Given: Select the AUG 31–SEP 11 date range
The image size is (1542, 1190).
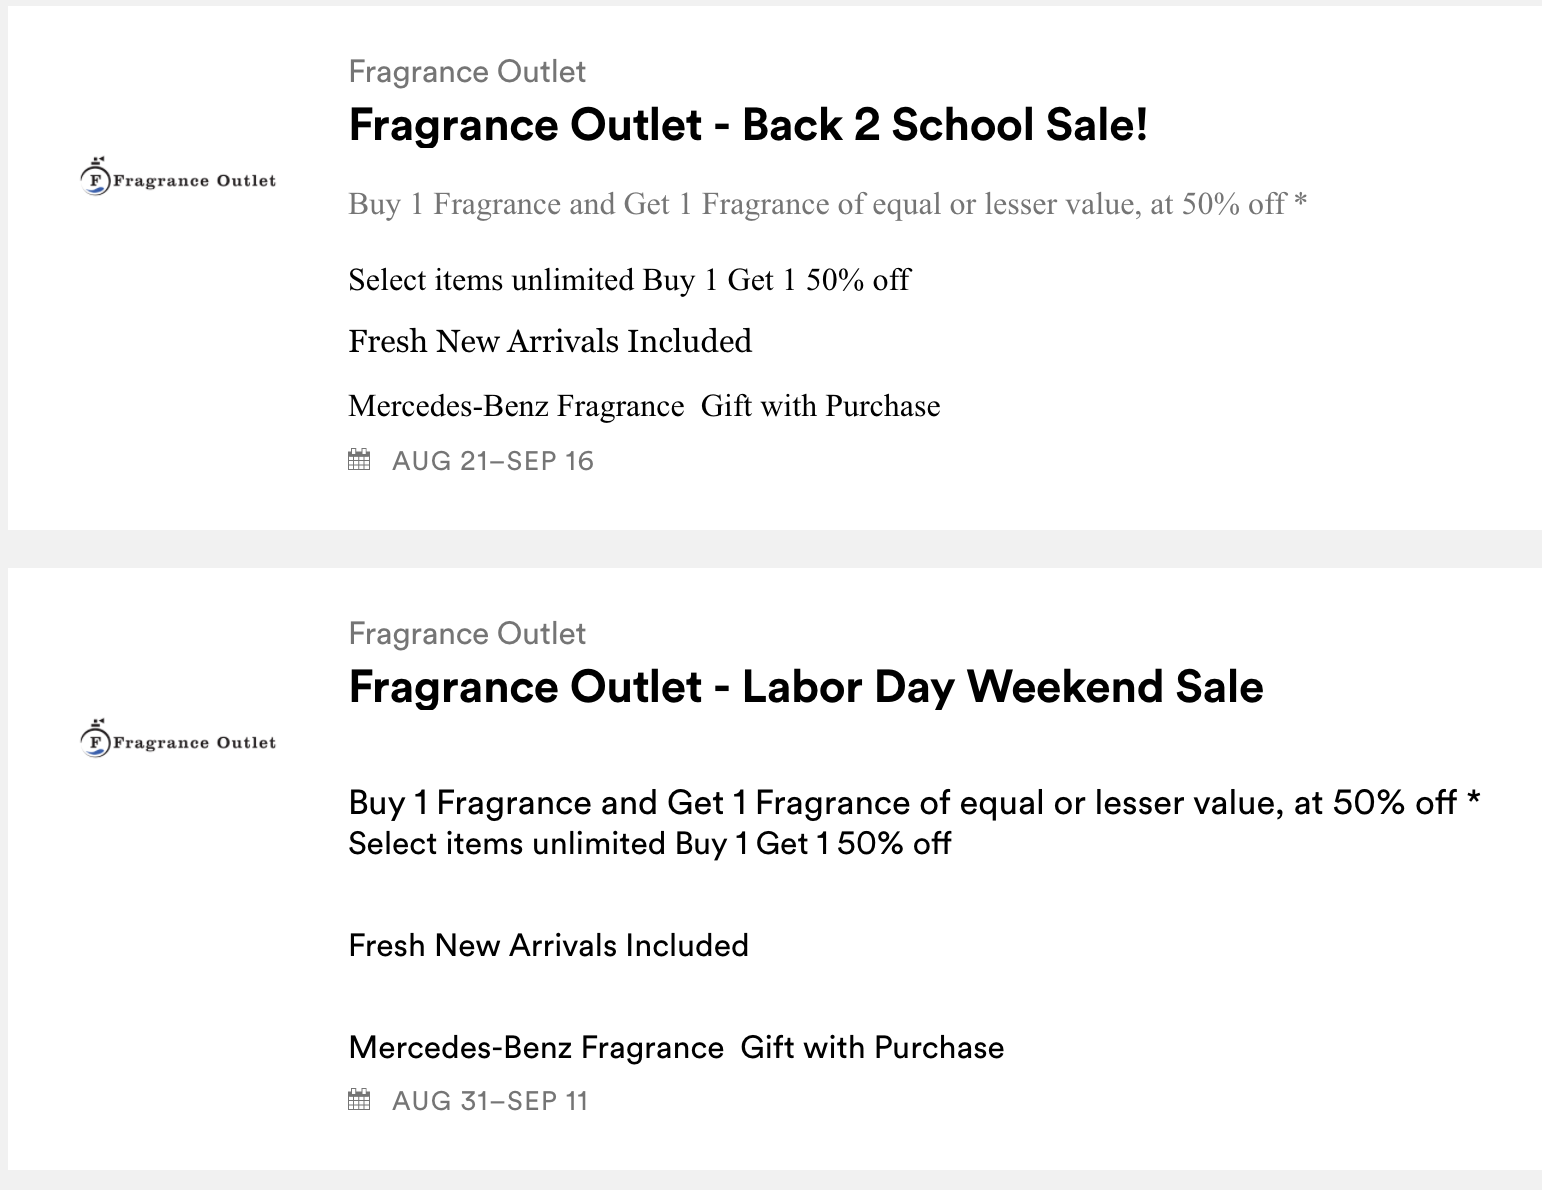Looking at the screenshot, I should (x=490, y=1101).
